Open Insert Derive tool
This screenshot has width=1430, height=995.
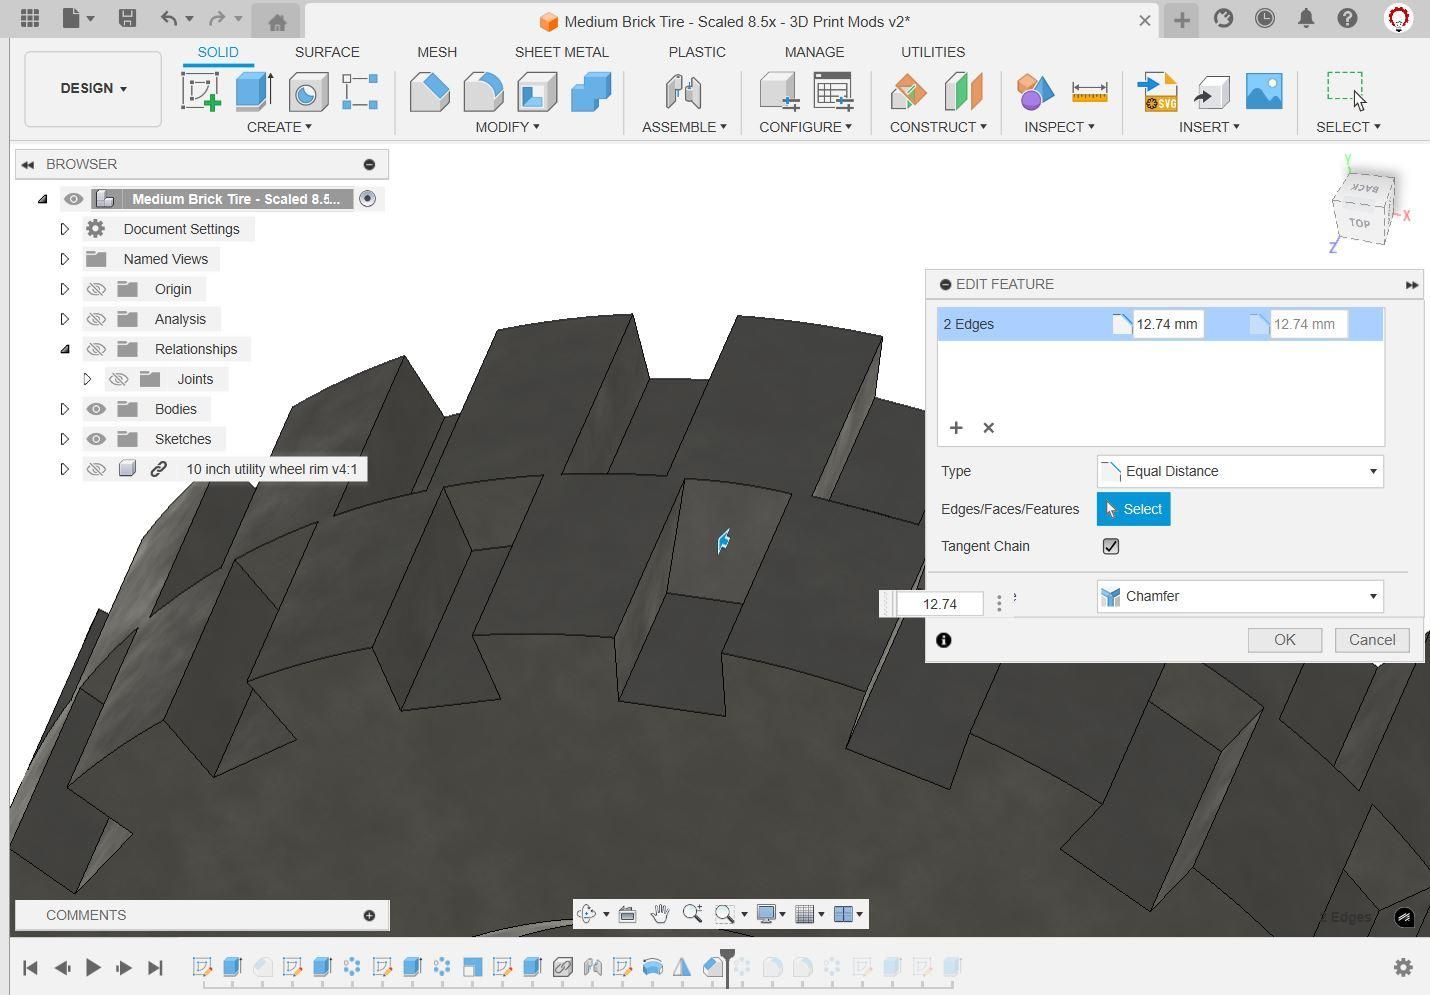click(1211, 91)
